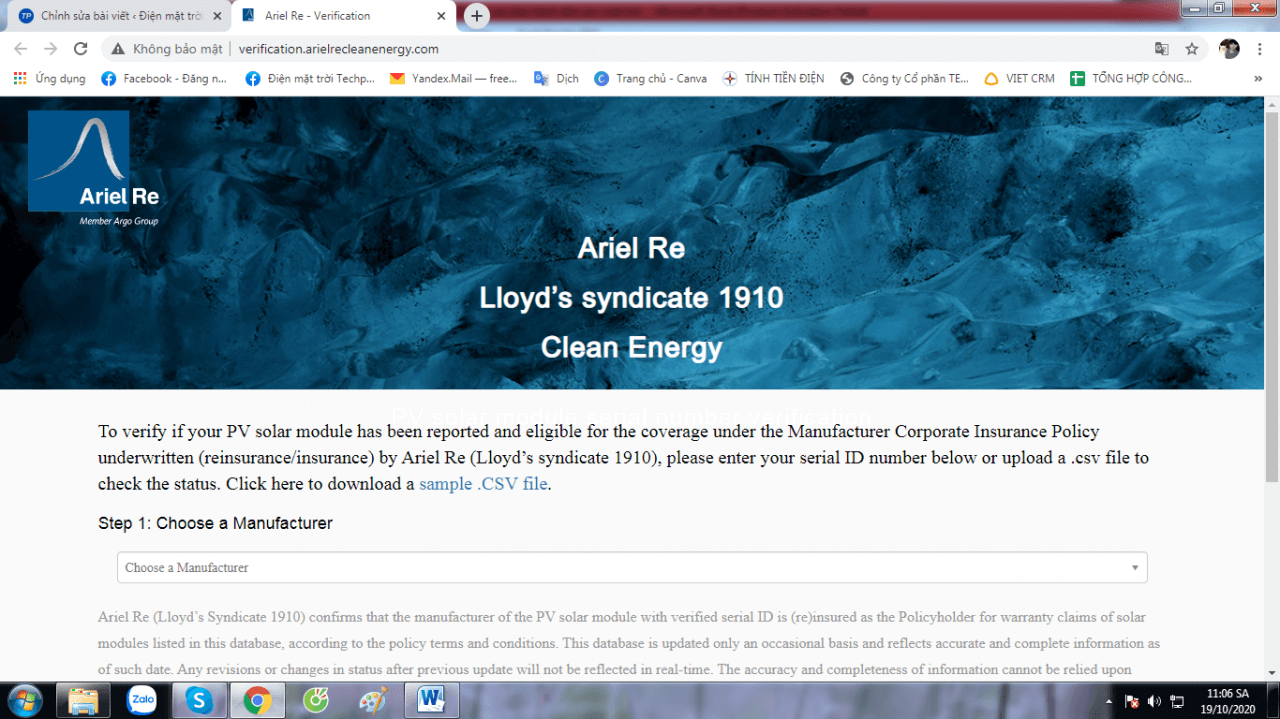Click the browser back arrow

[x=20, y=49]
